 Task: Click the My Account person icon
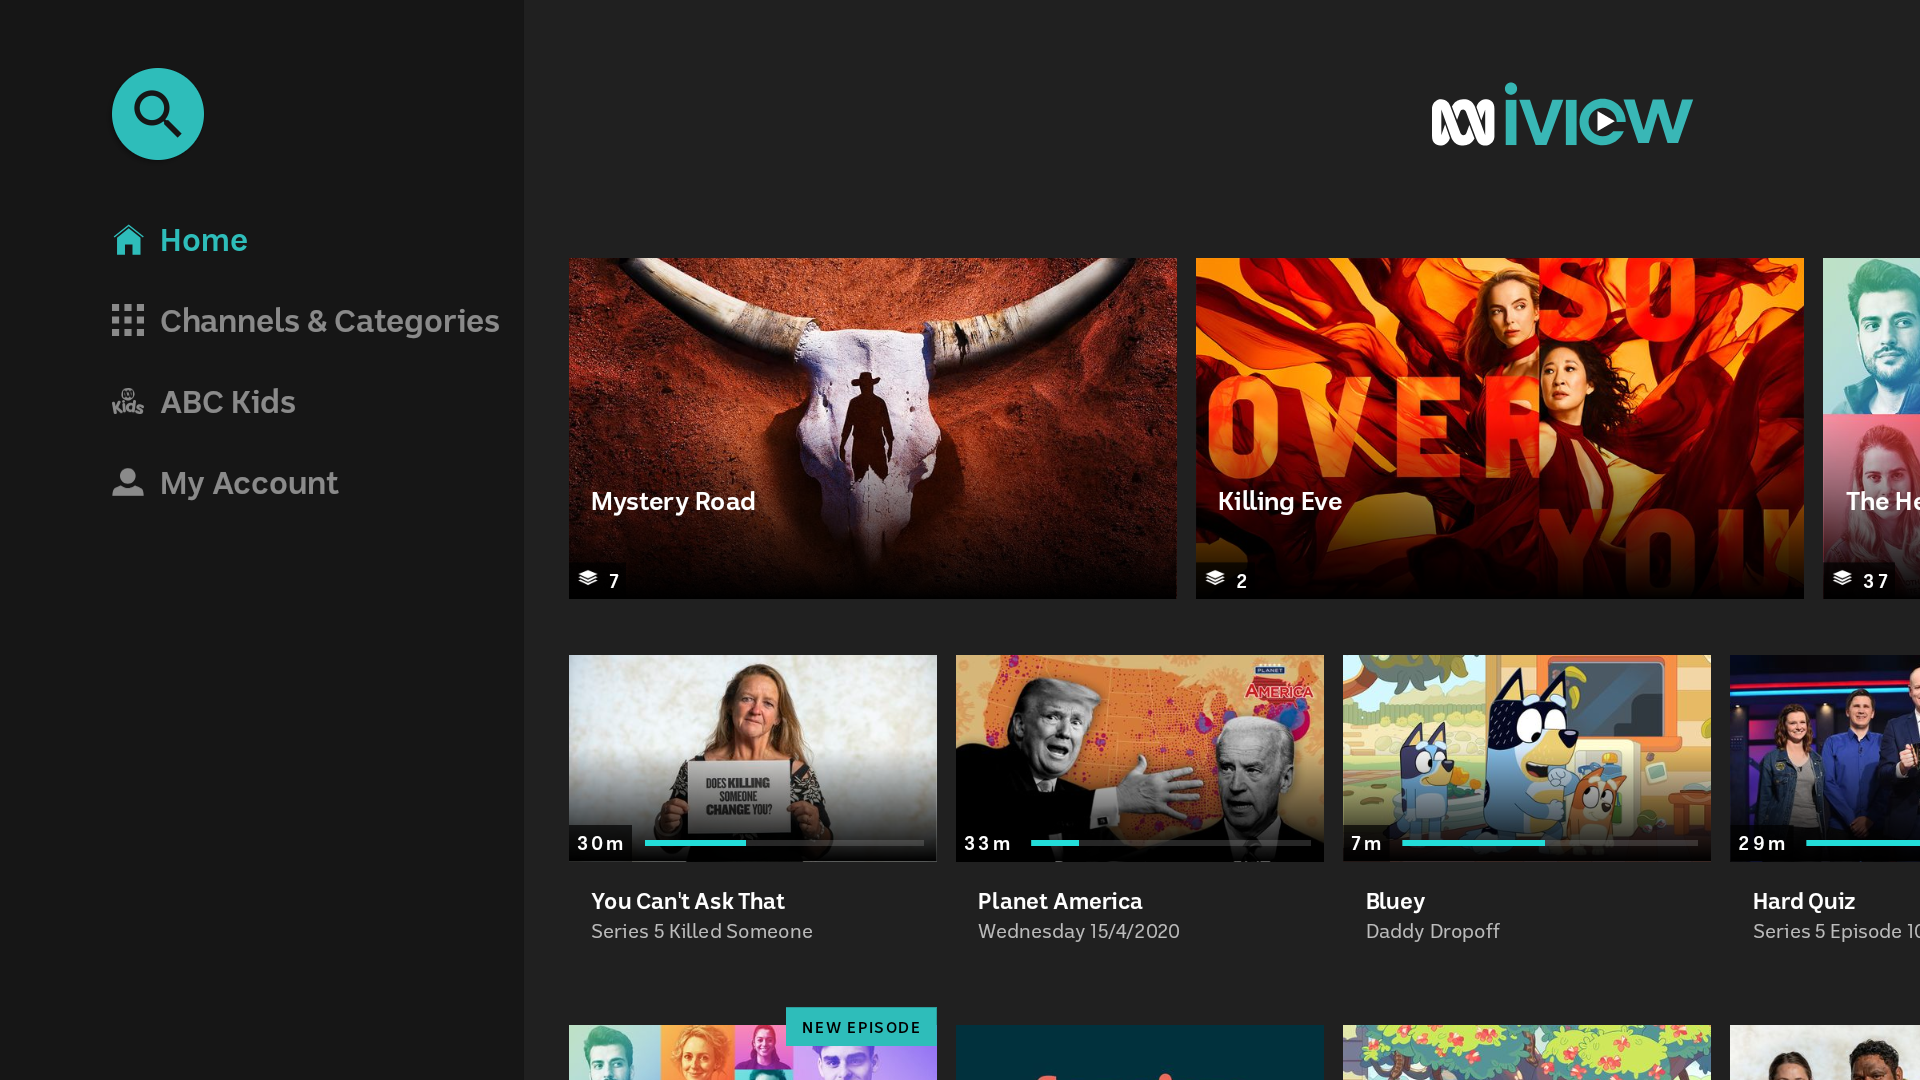128,482
